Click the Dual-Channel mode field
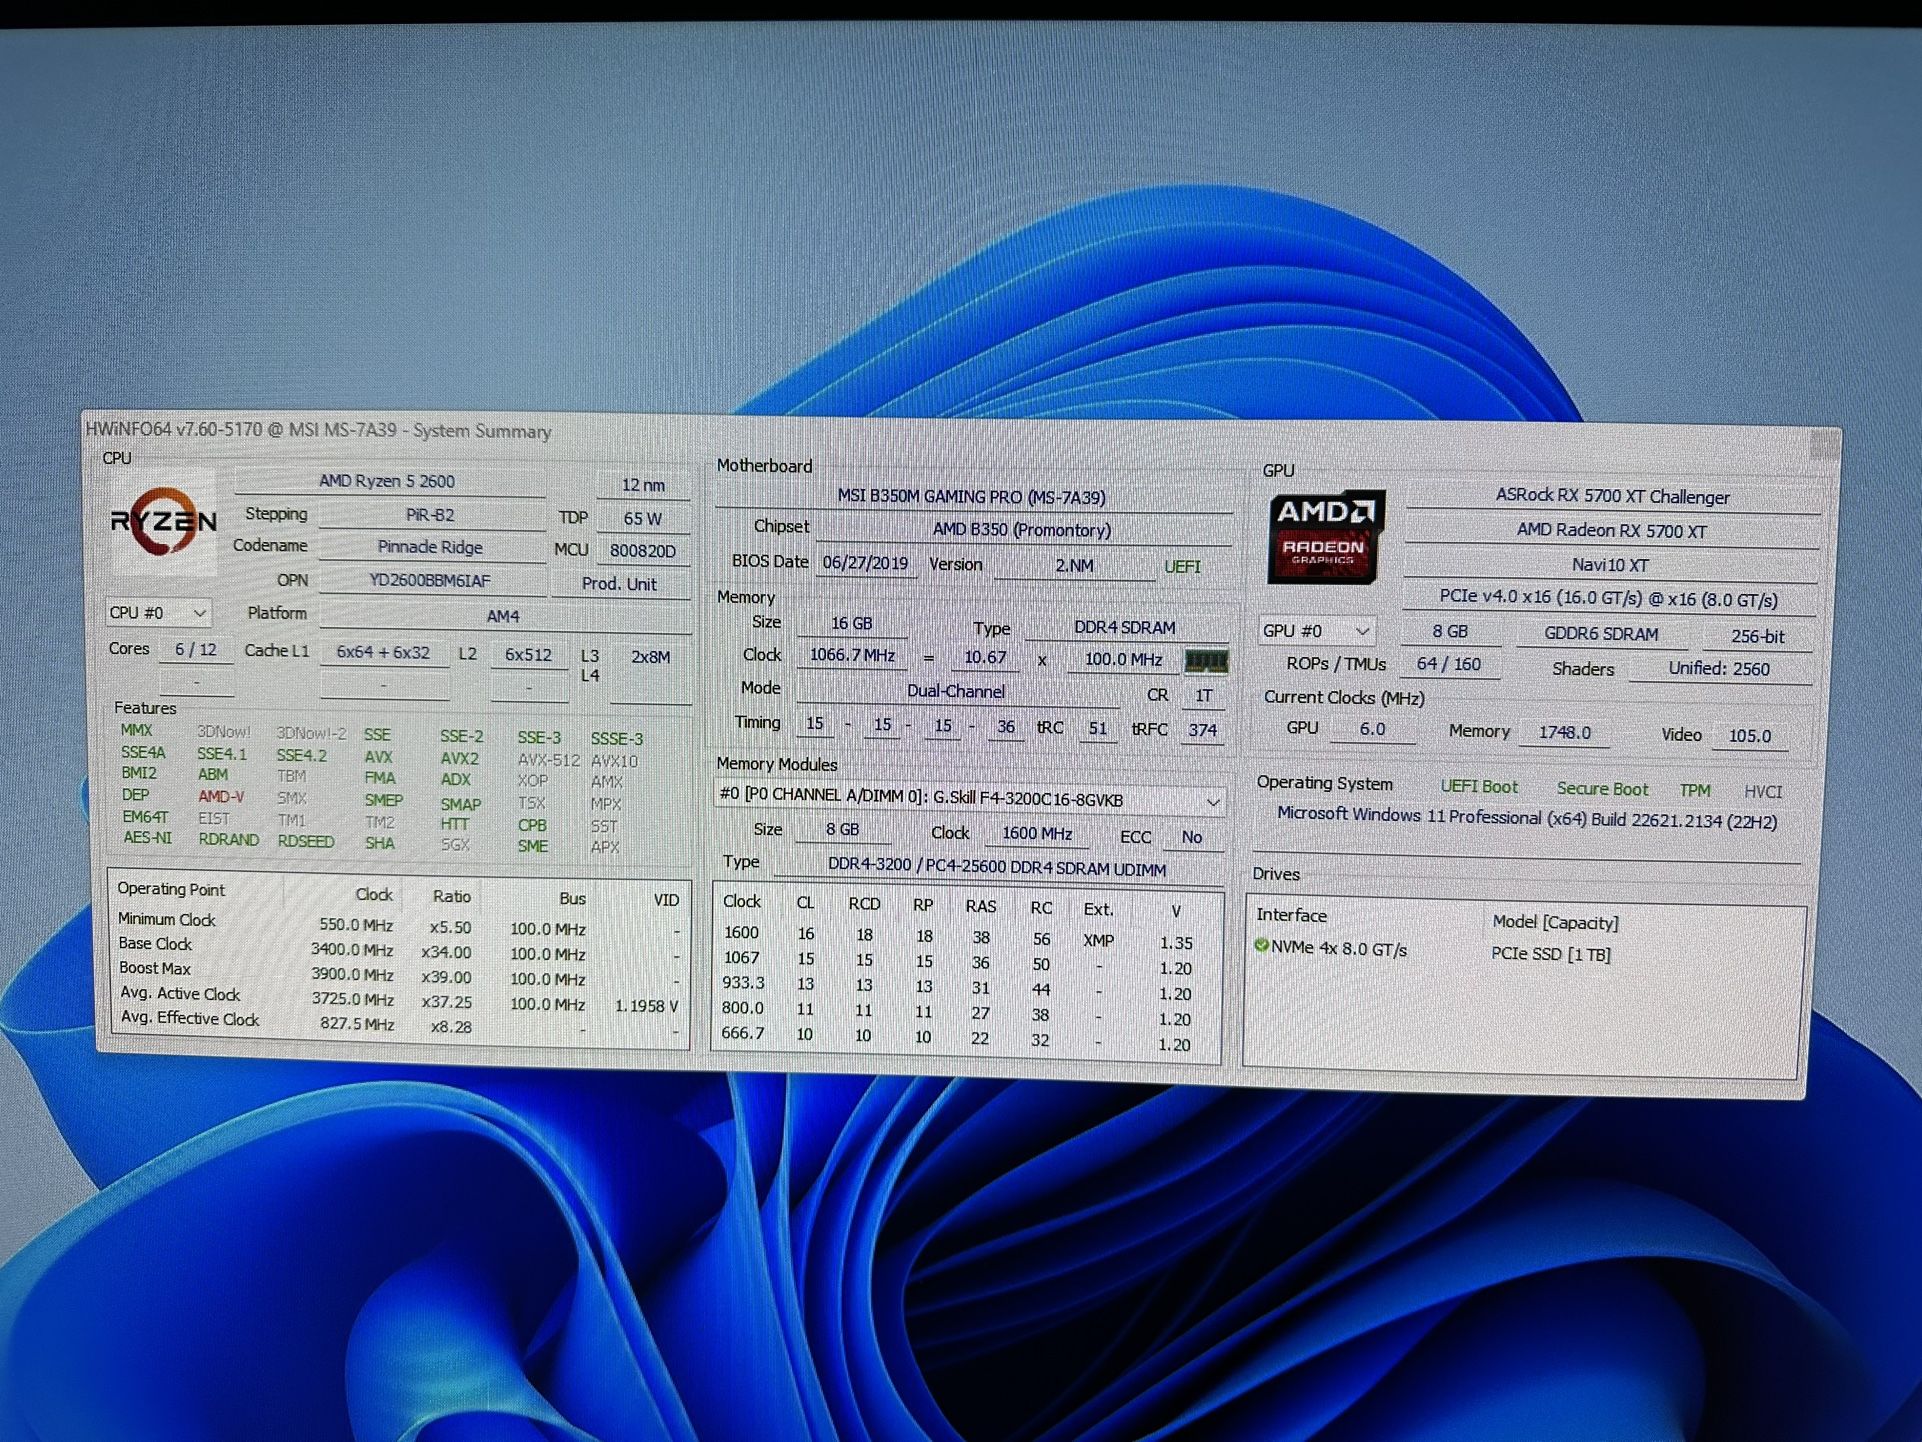Screen dimensions: 1922x1442 pos(956,692)
